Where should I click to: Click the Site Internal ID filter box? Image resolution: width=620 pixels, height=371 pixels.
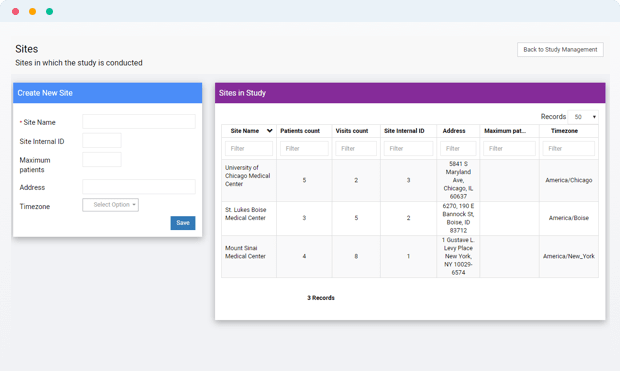pos(408,148)
